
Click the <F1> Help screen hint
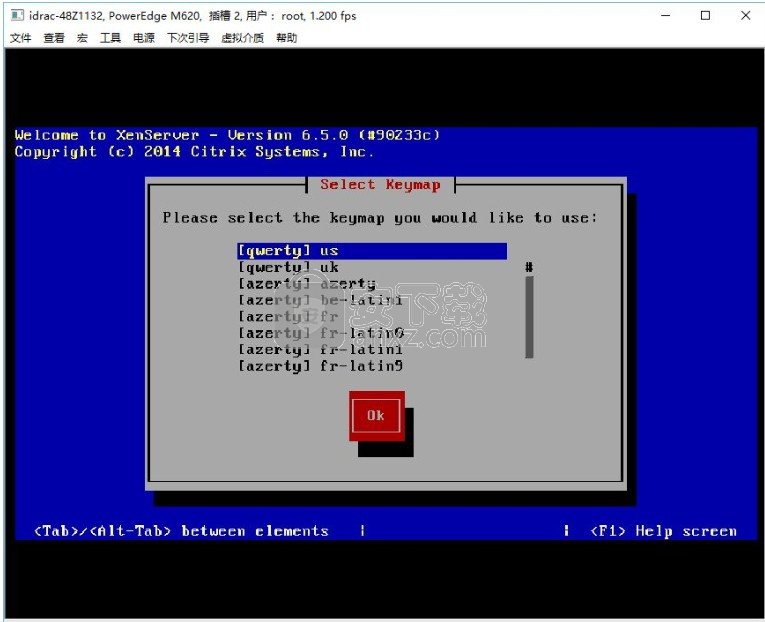click(x=664, y=531)
